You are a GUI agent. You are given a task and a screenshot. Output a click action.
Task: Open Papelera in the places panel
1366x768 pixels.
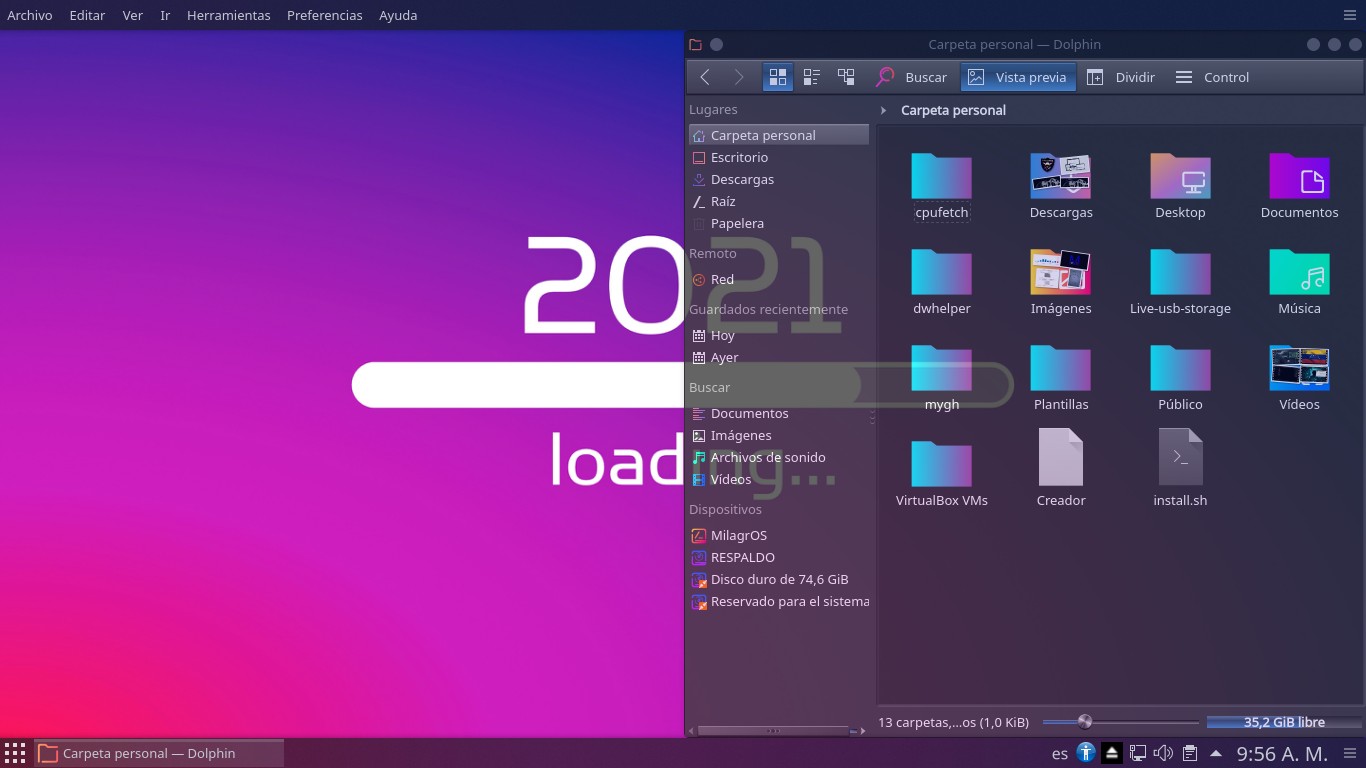click(736, 223)
